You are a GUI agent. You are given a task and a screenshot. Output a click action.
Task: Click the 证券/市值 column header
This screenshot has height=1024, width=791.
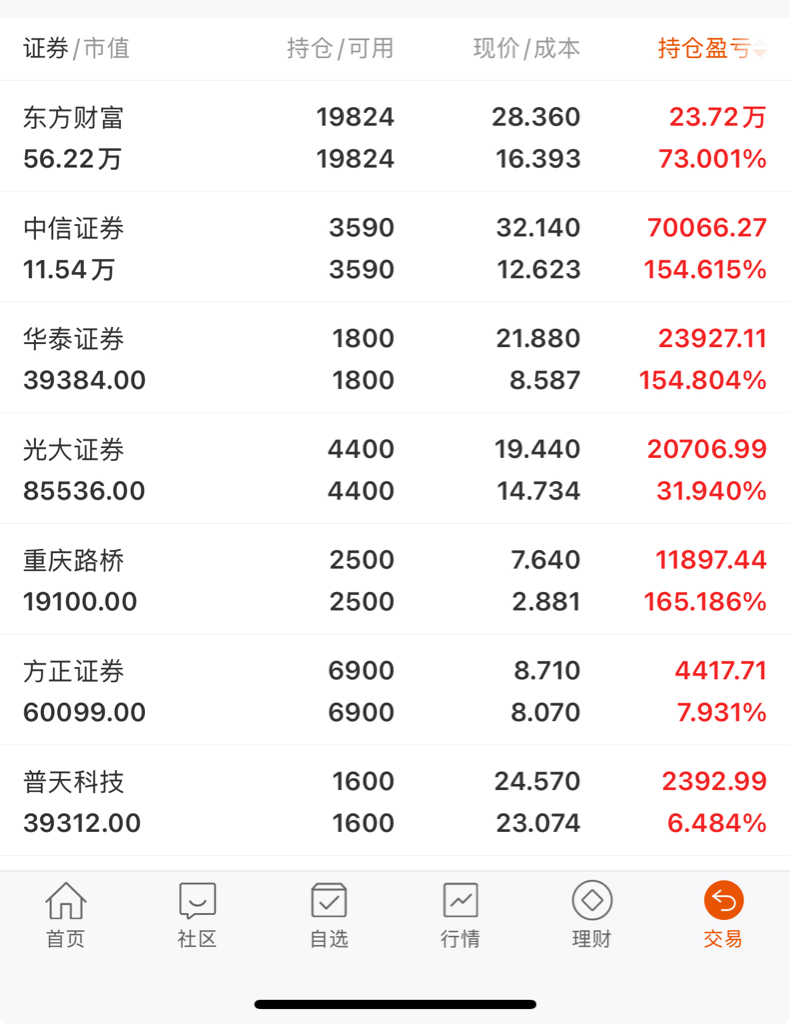[x=76, y=48]
